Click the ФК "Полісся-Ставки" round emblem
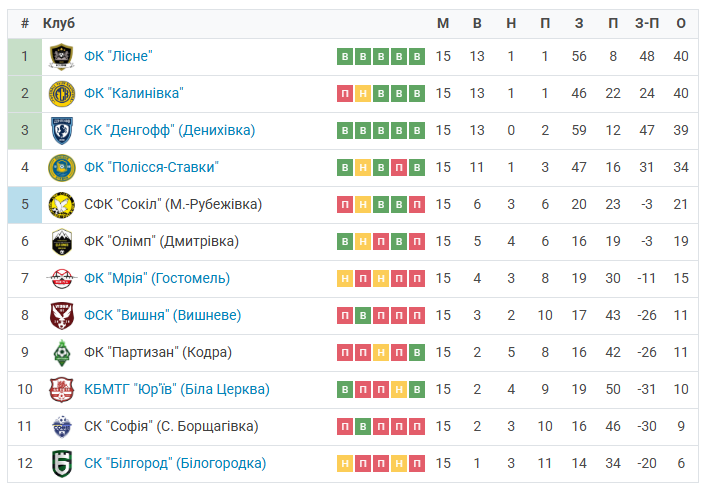Image resolution: width=705 pixels, height=487 pixels. coord(62,168)
